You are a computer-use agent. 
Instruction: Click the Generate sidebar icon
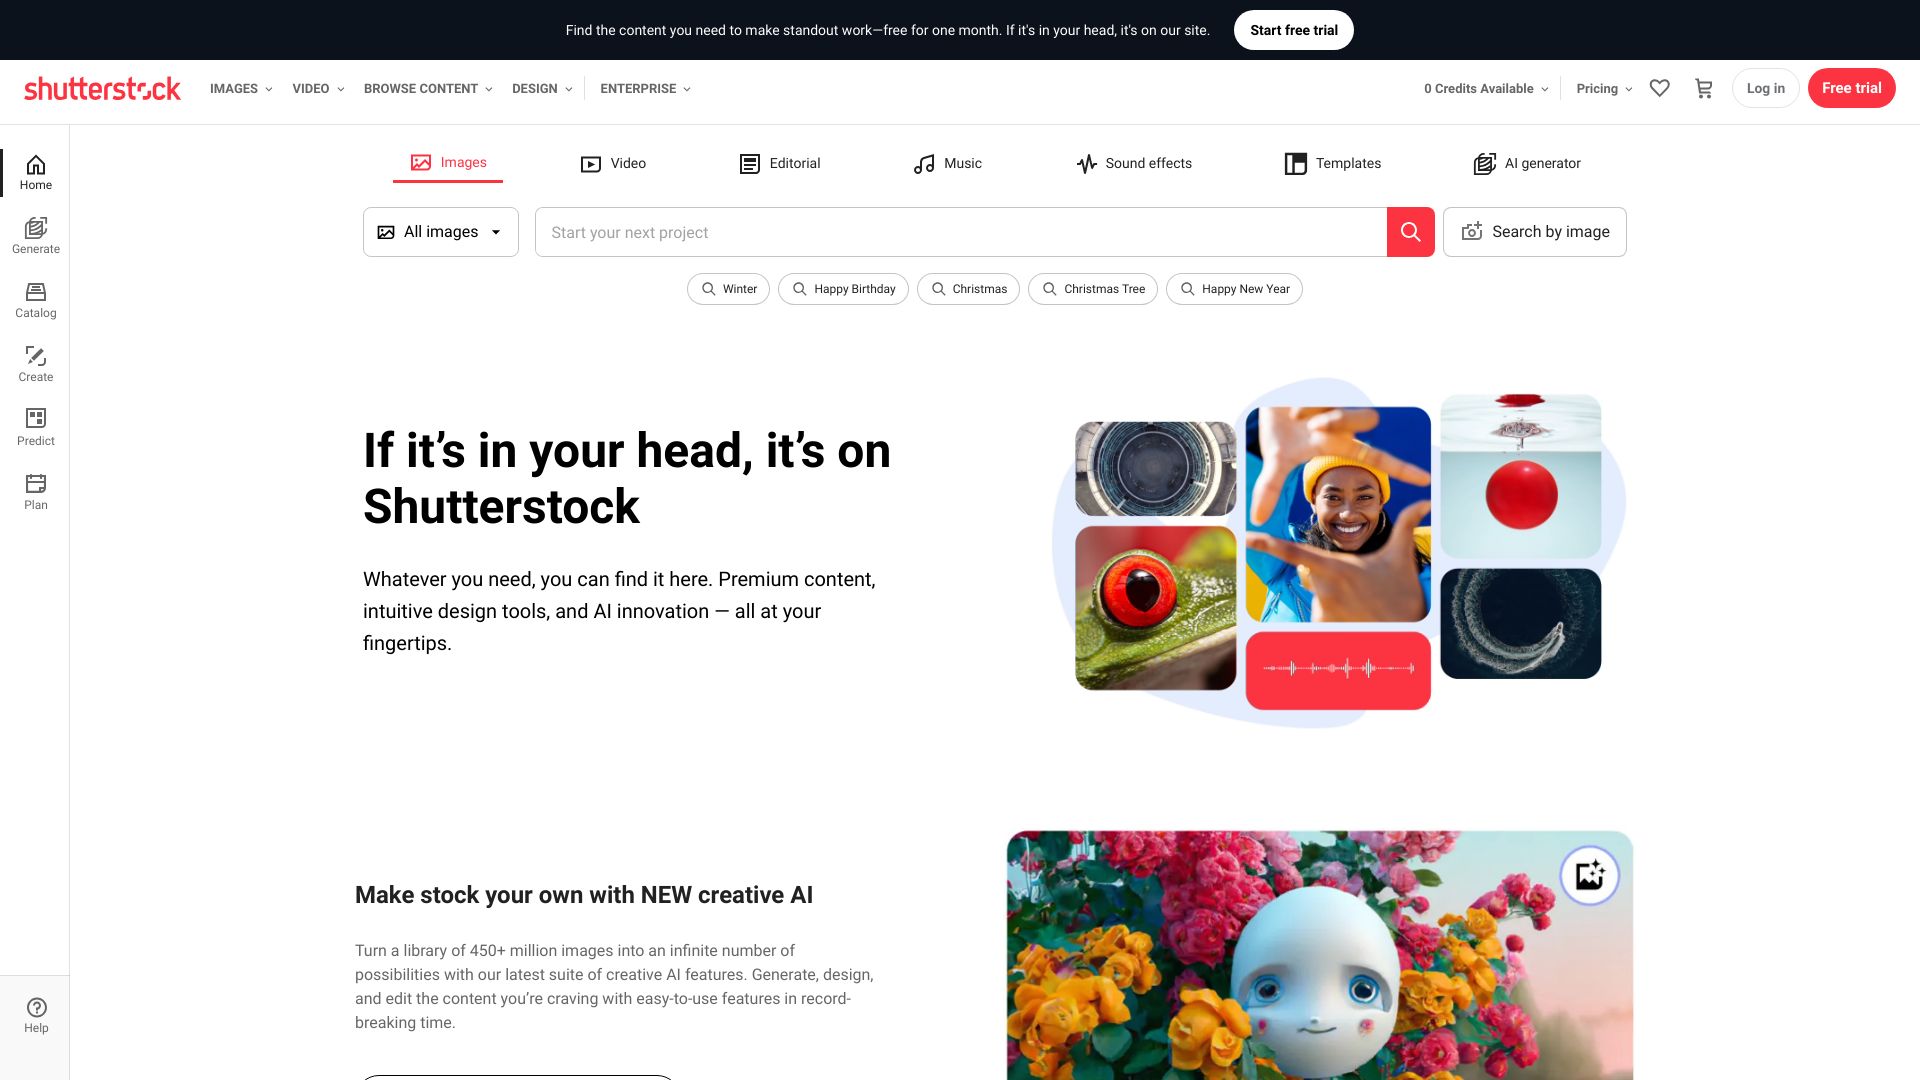coord(36,235)
